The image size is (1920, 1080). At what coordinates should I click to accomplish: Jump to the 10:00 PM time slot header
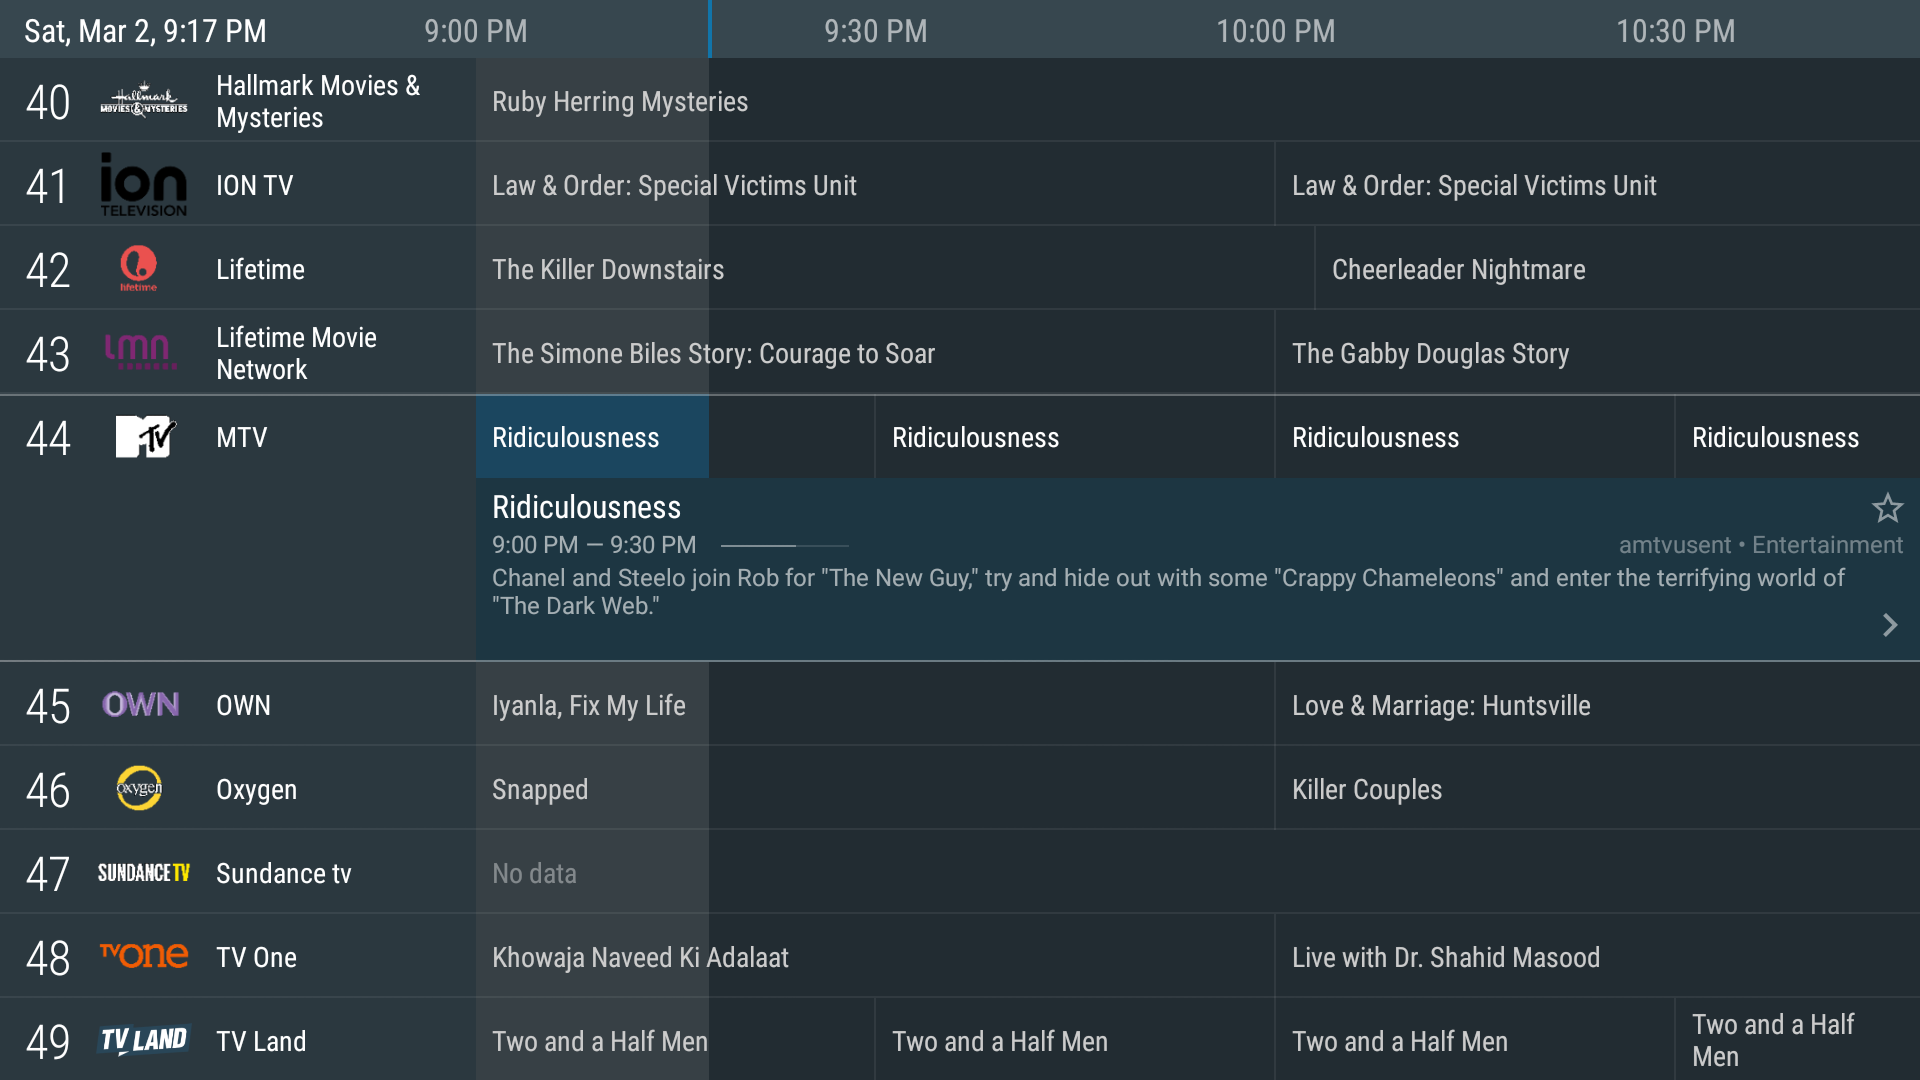point(1275,31)
